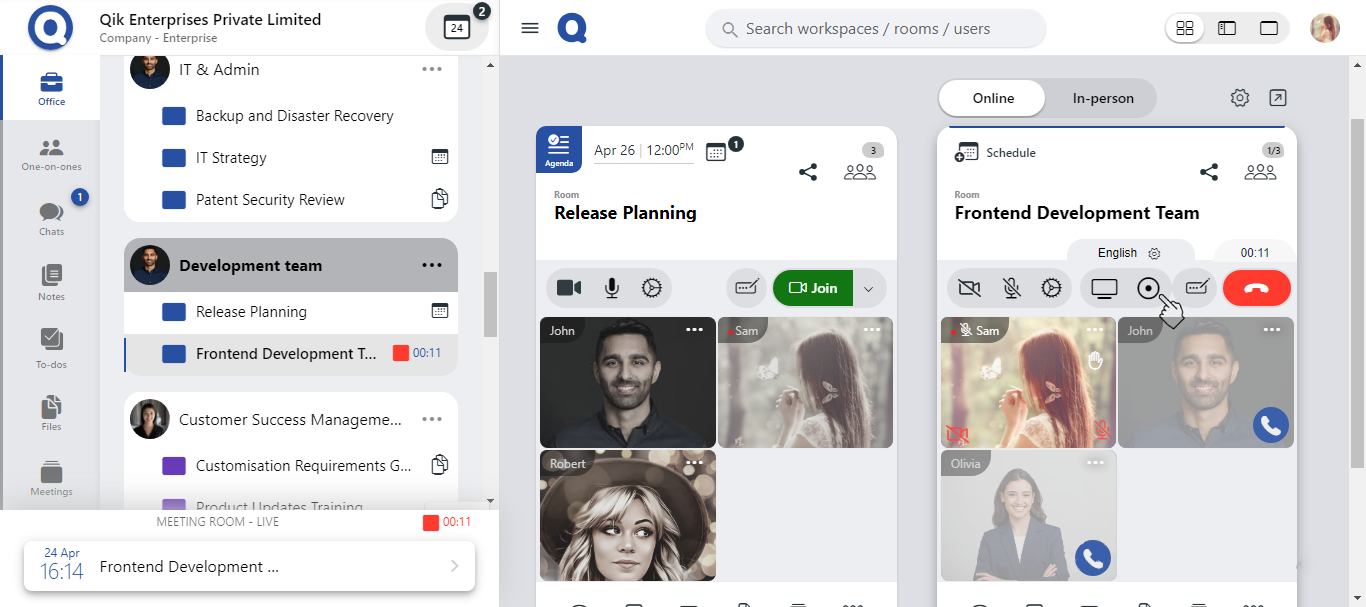Click the search workspaces input field

point(875,29)
